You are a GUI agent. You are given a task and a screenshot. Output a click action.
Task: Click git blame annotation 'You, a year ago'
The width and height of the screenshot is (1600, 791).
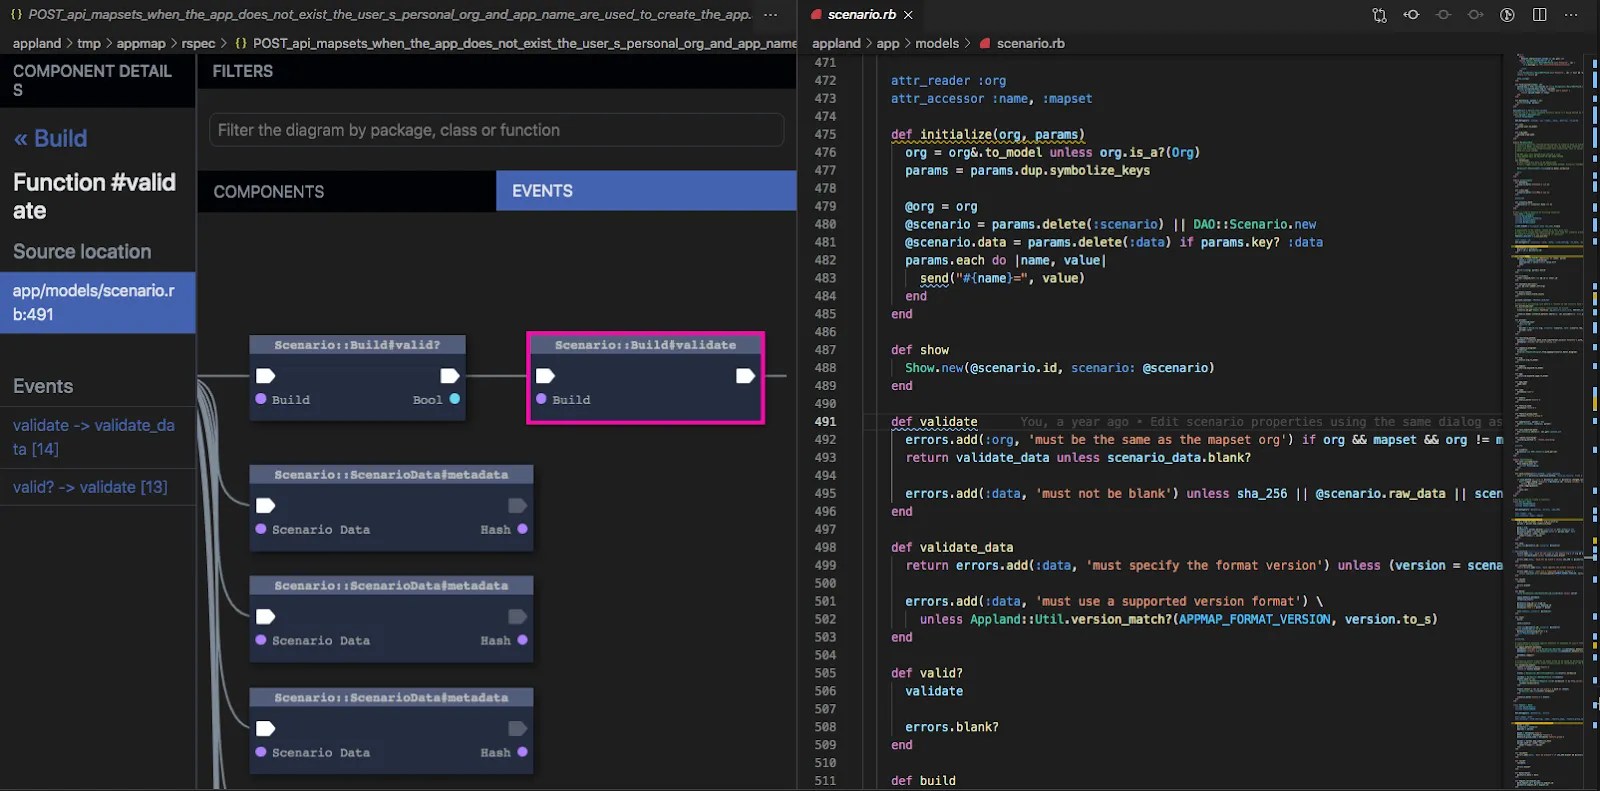[1075, 422]
